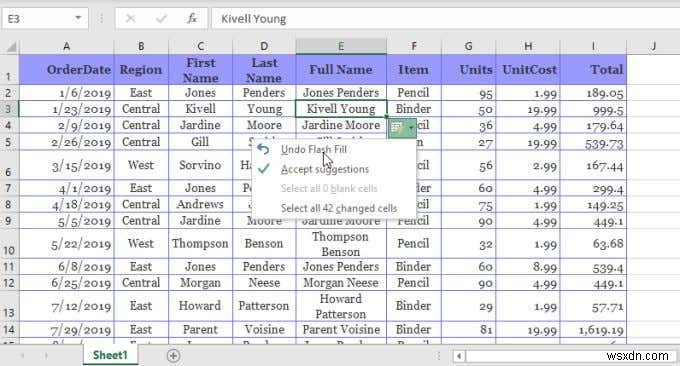Click the Sorvino first name cell
This screenshot has height=366, width=680.
(200, 165)
